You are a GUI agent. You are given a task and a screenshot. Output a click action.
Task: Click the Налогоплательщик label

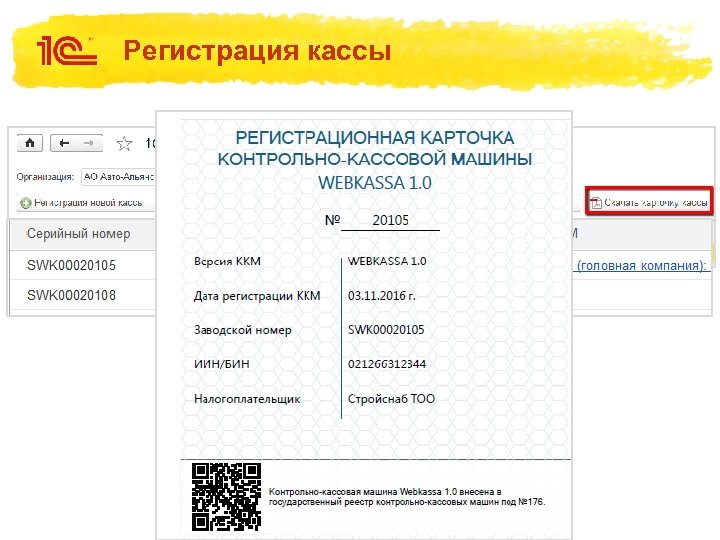pyautogui.click(x=247, y=399)
